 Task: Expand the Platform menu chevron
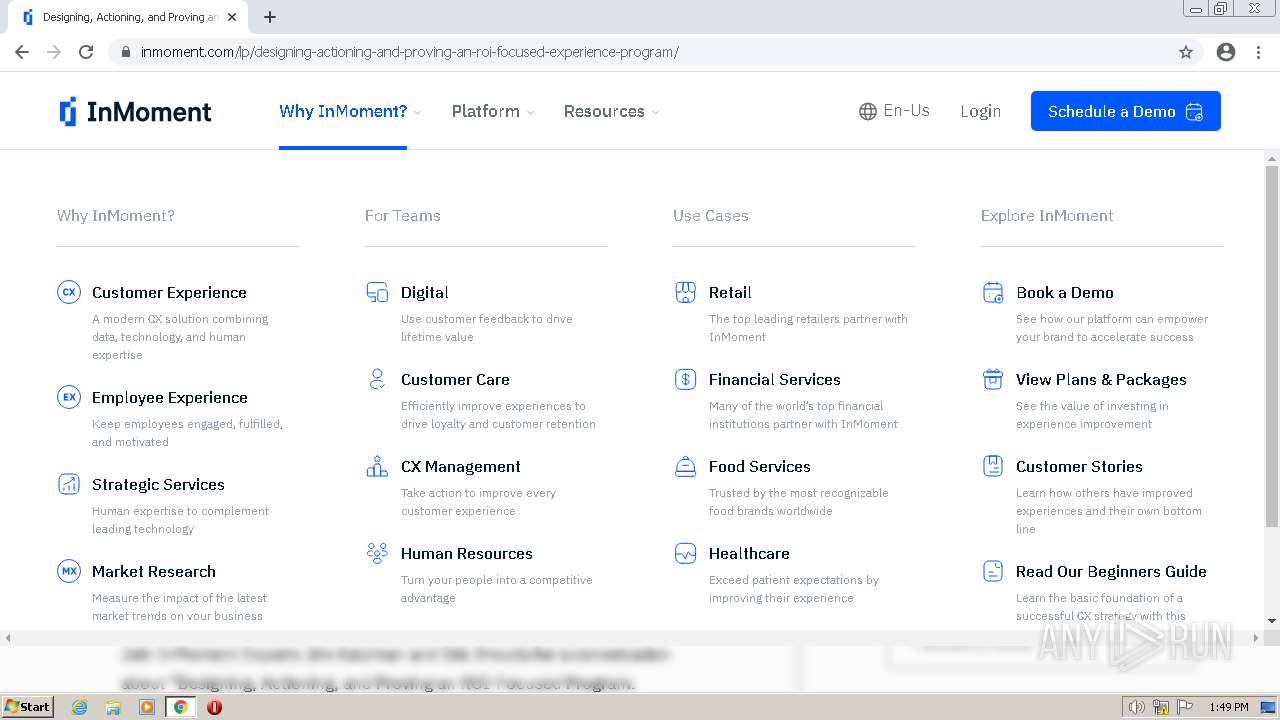pyautogui.click(x=531, y=112)
